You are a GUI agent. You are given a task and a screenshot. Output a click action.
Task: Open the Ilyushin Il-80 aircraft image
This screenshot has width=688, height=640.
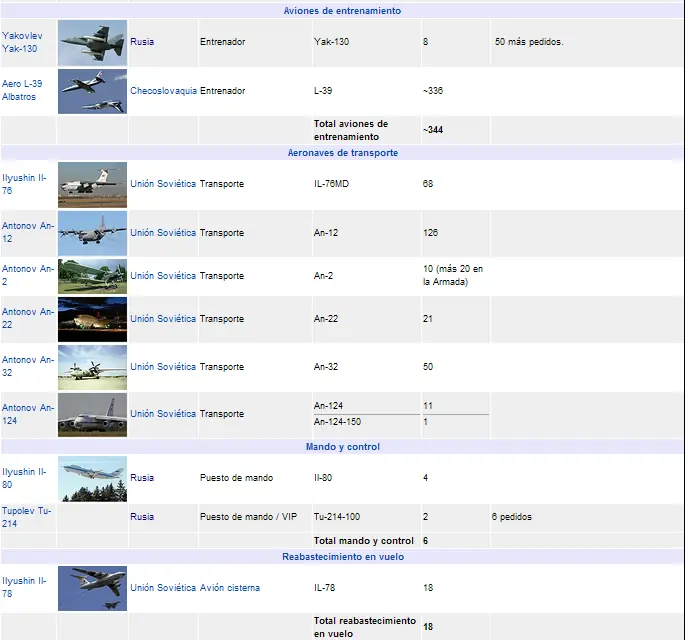(x=92, y=478)
